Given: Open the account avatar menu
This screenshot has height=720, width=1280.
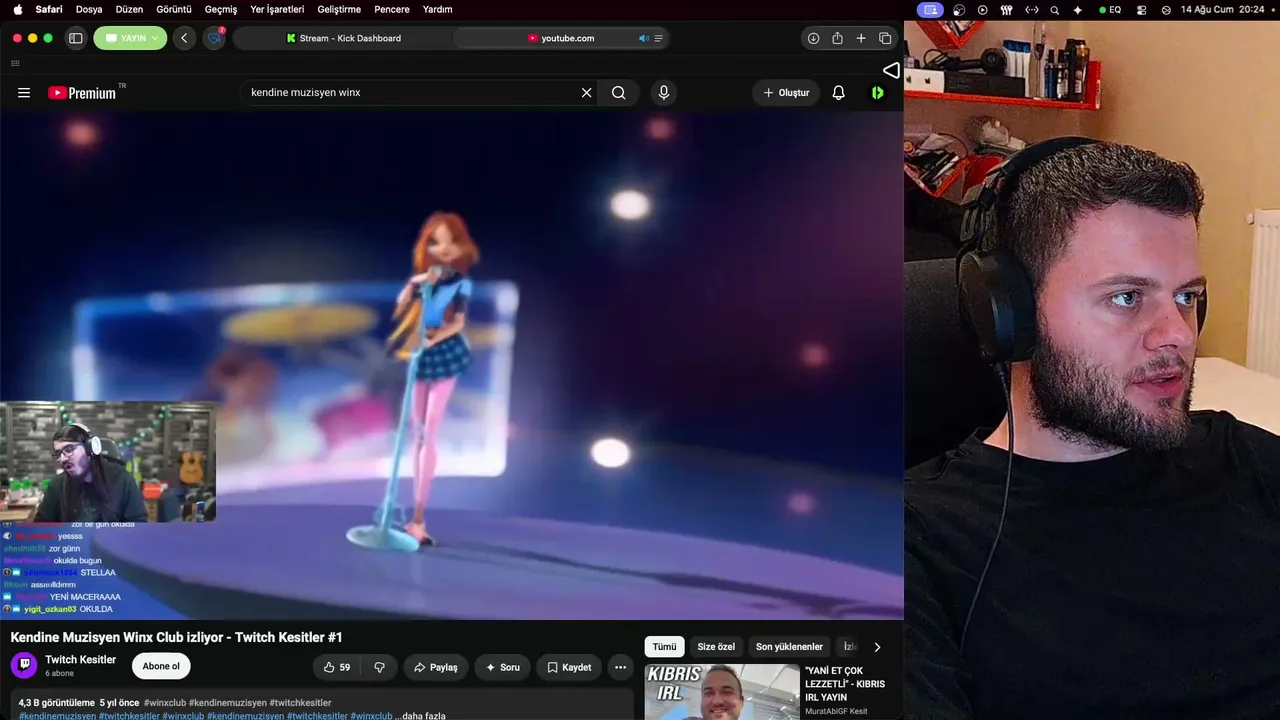Looking at the screenshot, I should click(878, 93).
